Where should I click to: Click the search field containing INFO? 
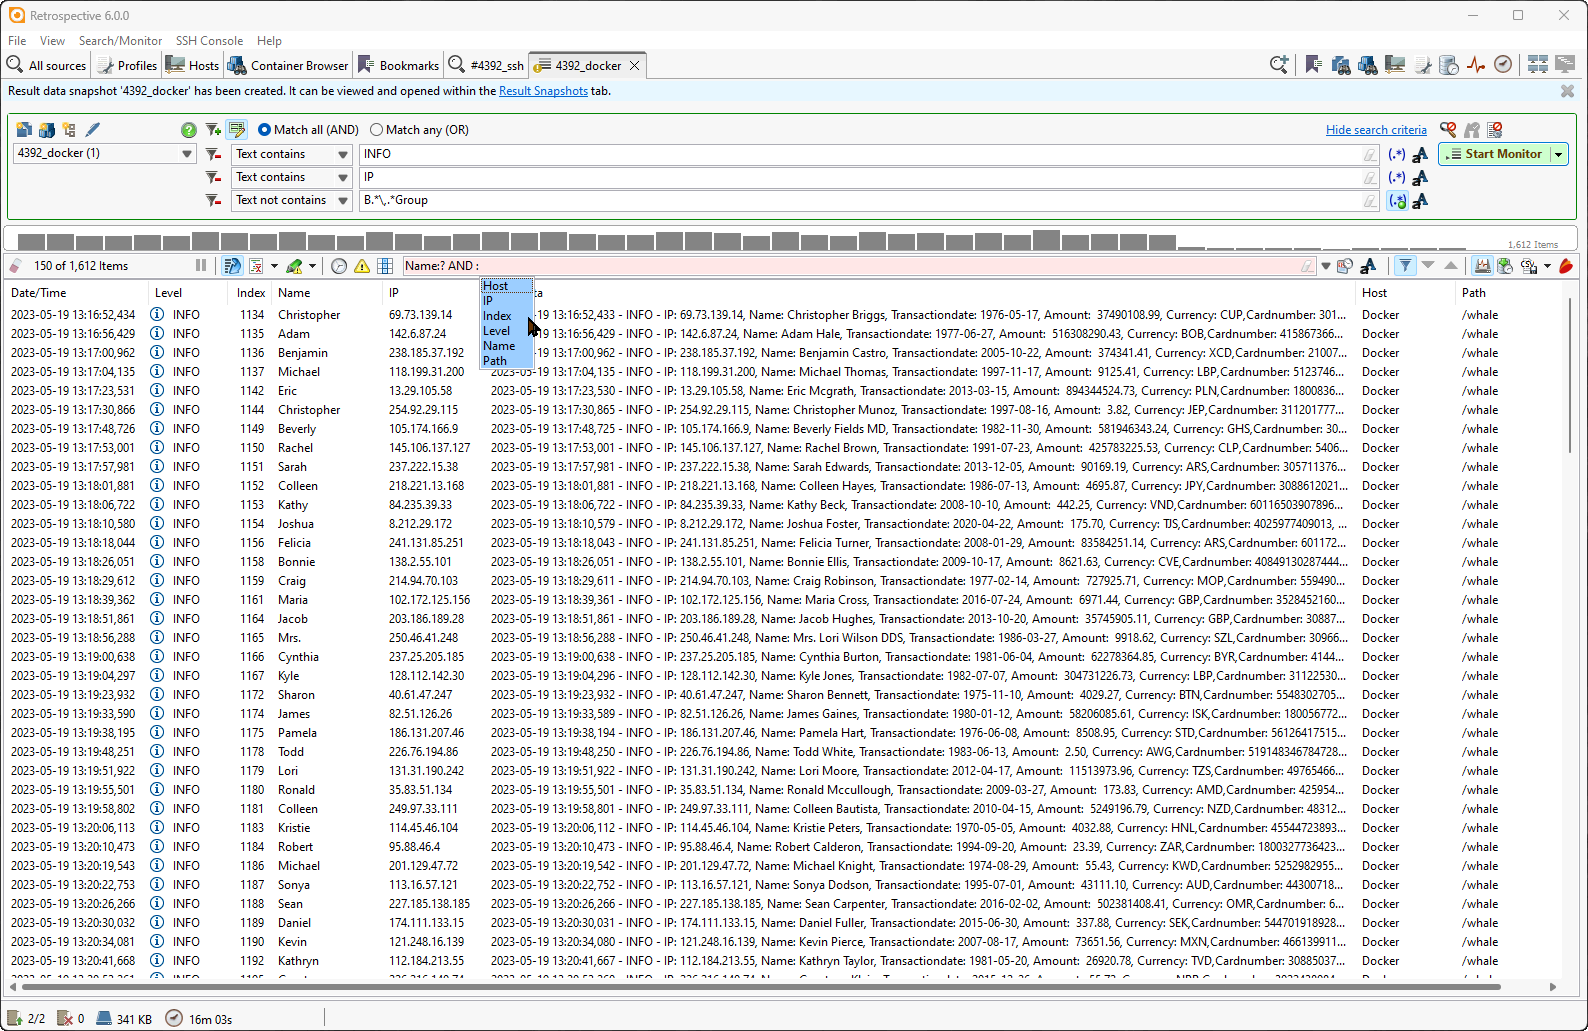point(868,154)
